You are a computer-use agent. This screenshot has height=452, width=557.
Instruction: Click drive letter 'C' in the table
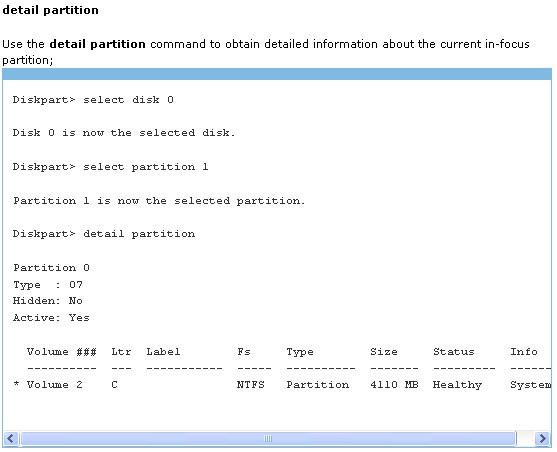tap(114, 385)
